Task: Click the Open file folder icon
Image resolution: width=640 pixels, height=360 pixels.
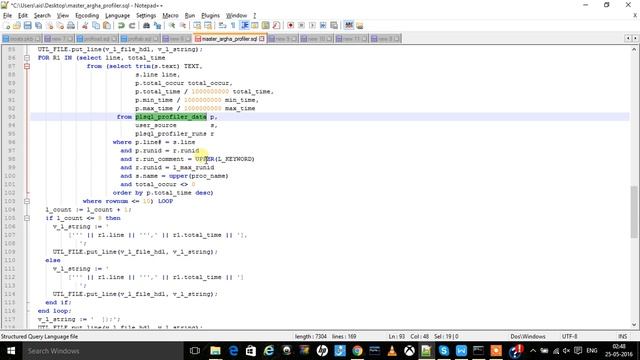Action: [x=17, y=25]
